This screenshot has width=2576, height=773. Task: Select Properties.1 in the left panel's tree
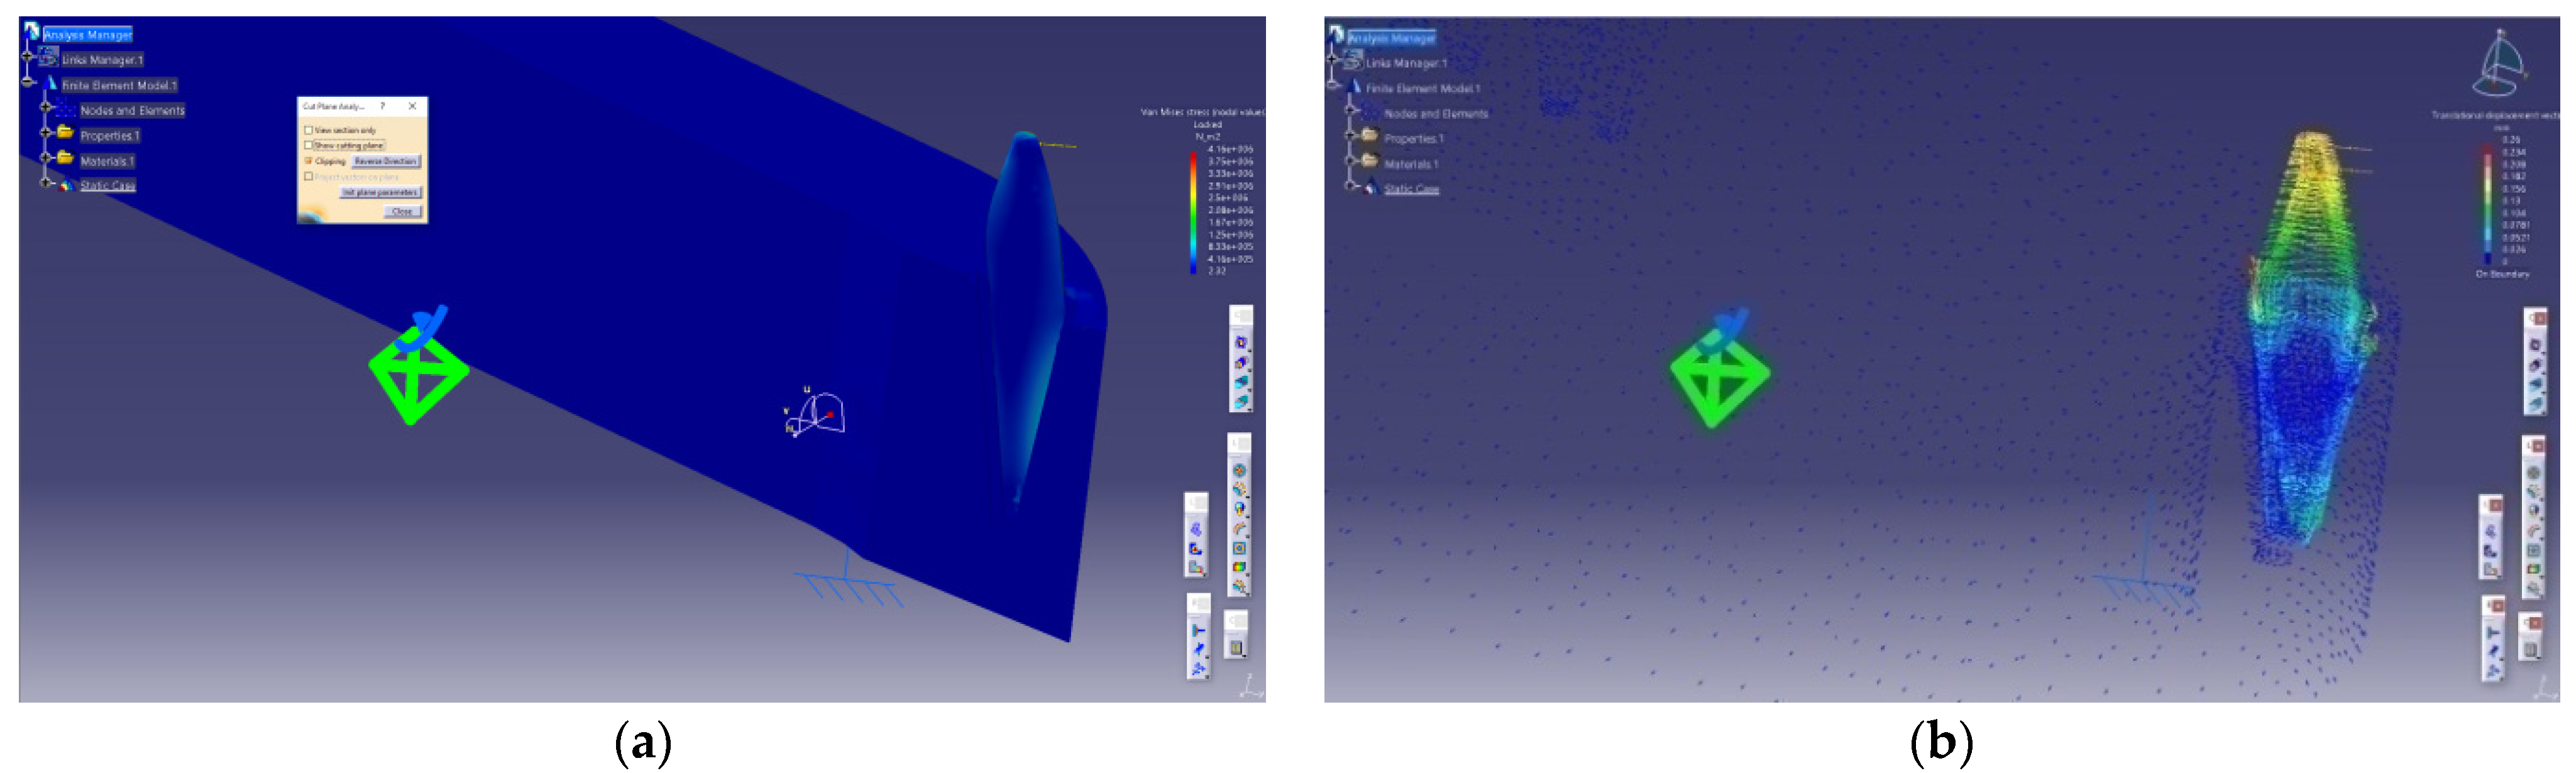tap(109, 136)
